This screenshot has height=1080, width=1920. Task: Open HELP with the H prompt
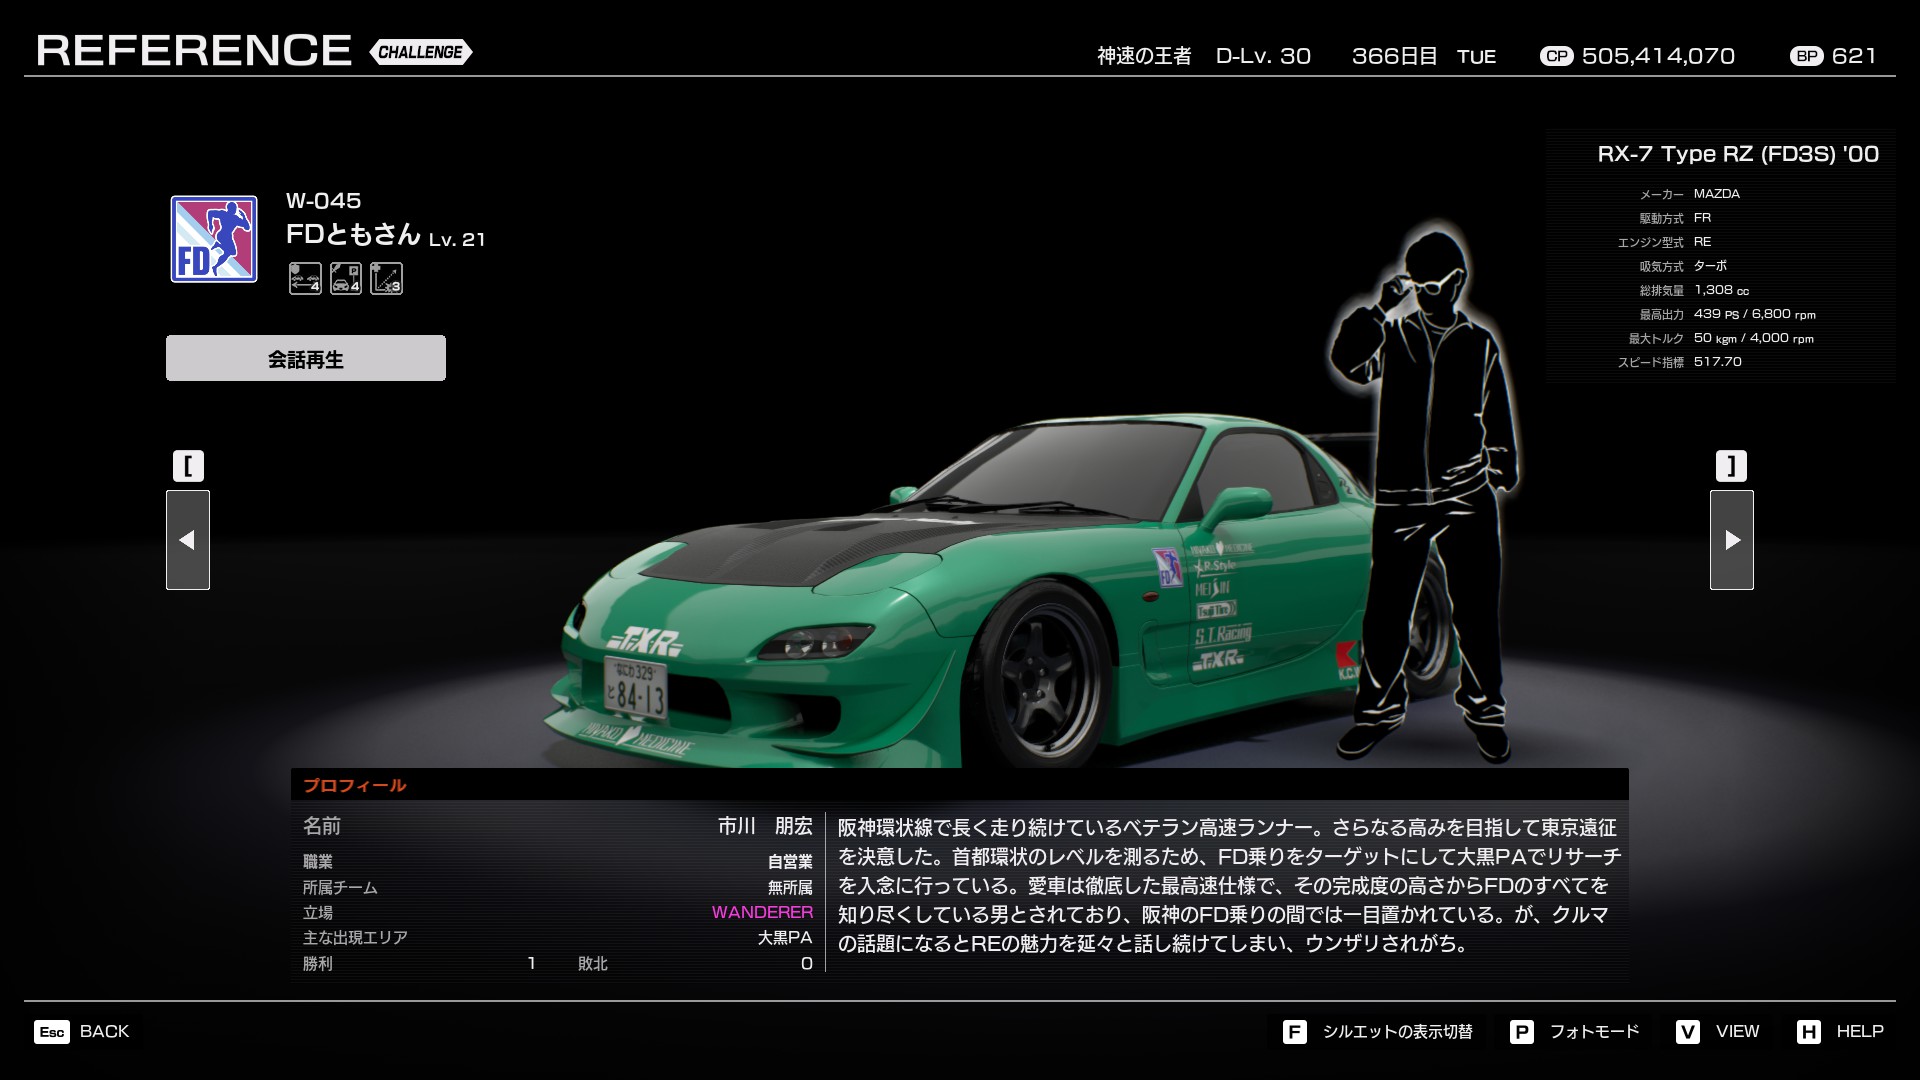tap(1840, 1031)
